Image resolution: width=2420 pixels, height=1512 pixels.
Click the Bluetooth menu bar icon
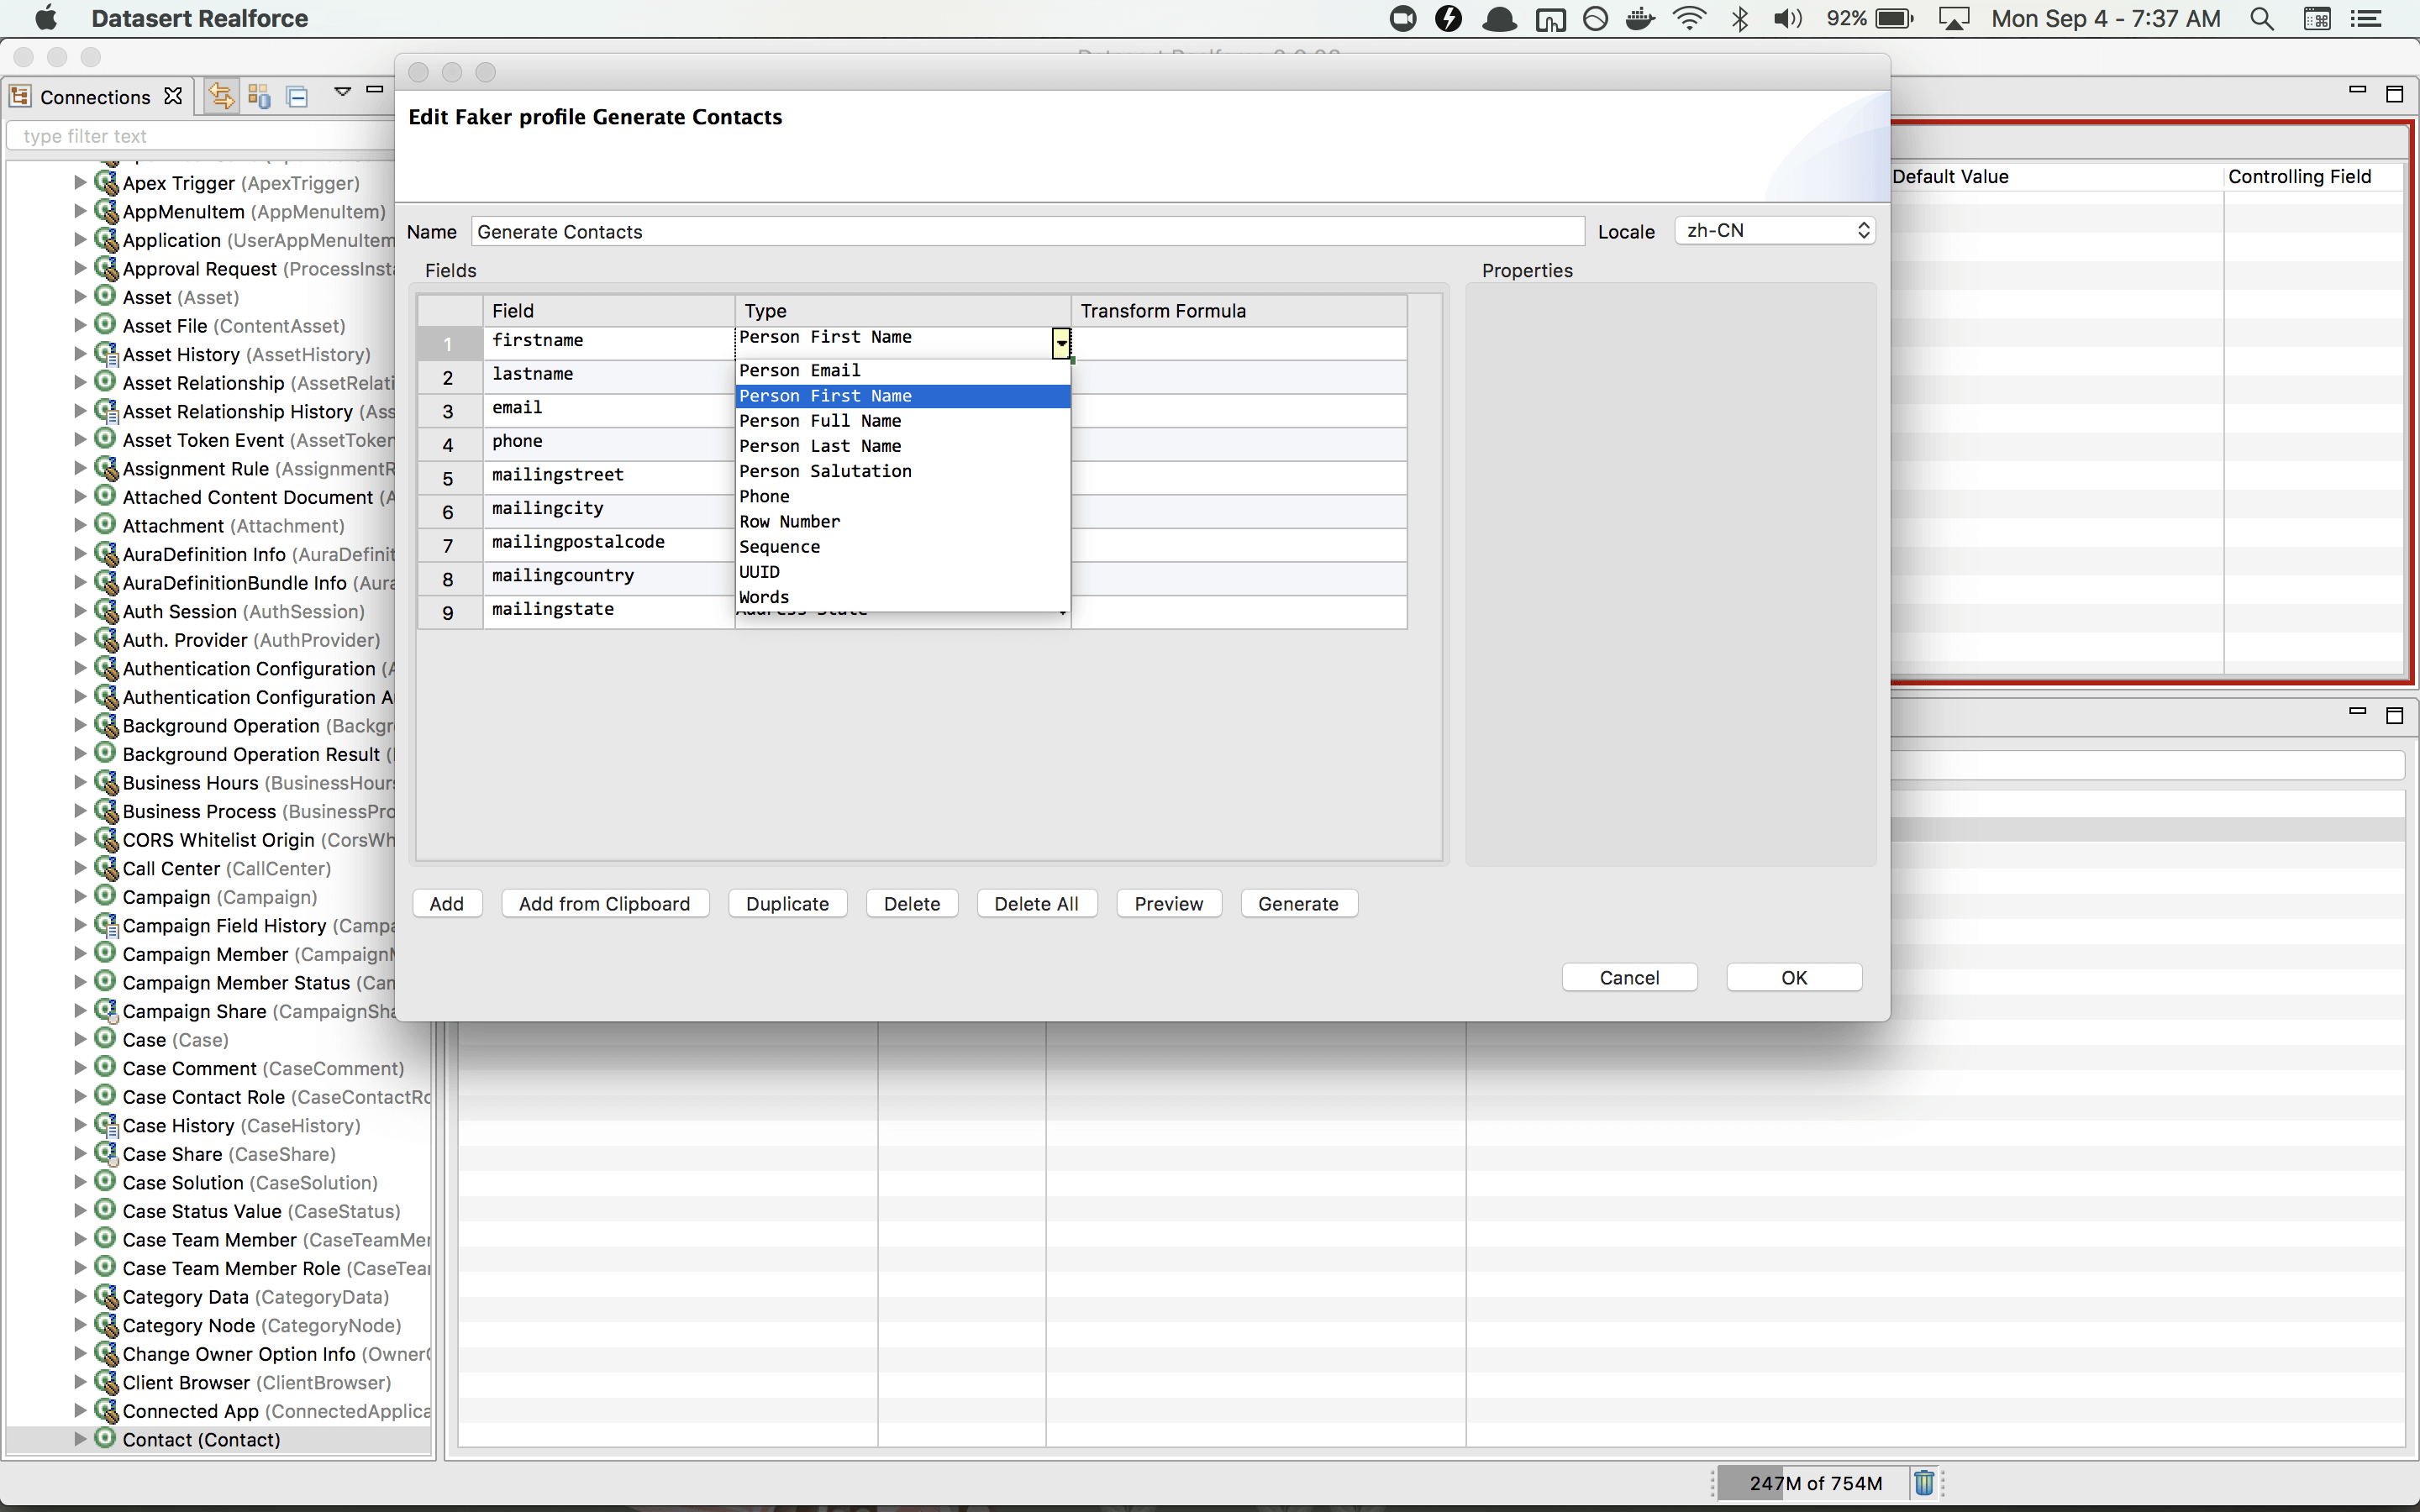[1740, 18]
